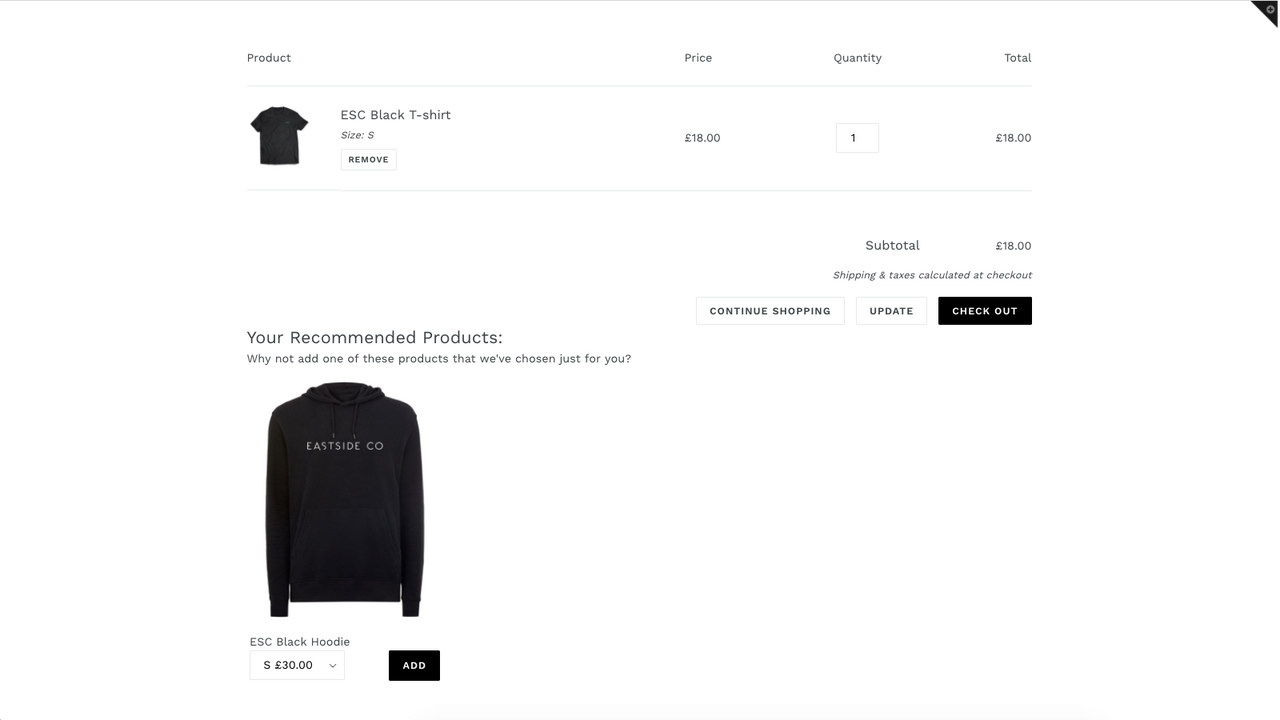The image size is (1280, 720).
Task: Open the hoodie size and price dropdown
Action: tap(296, 664)
